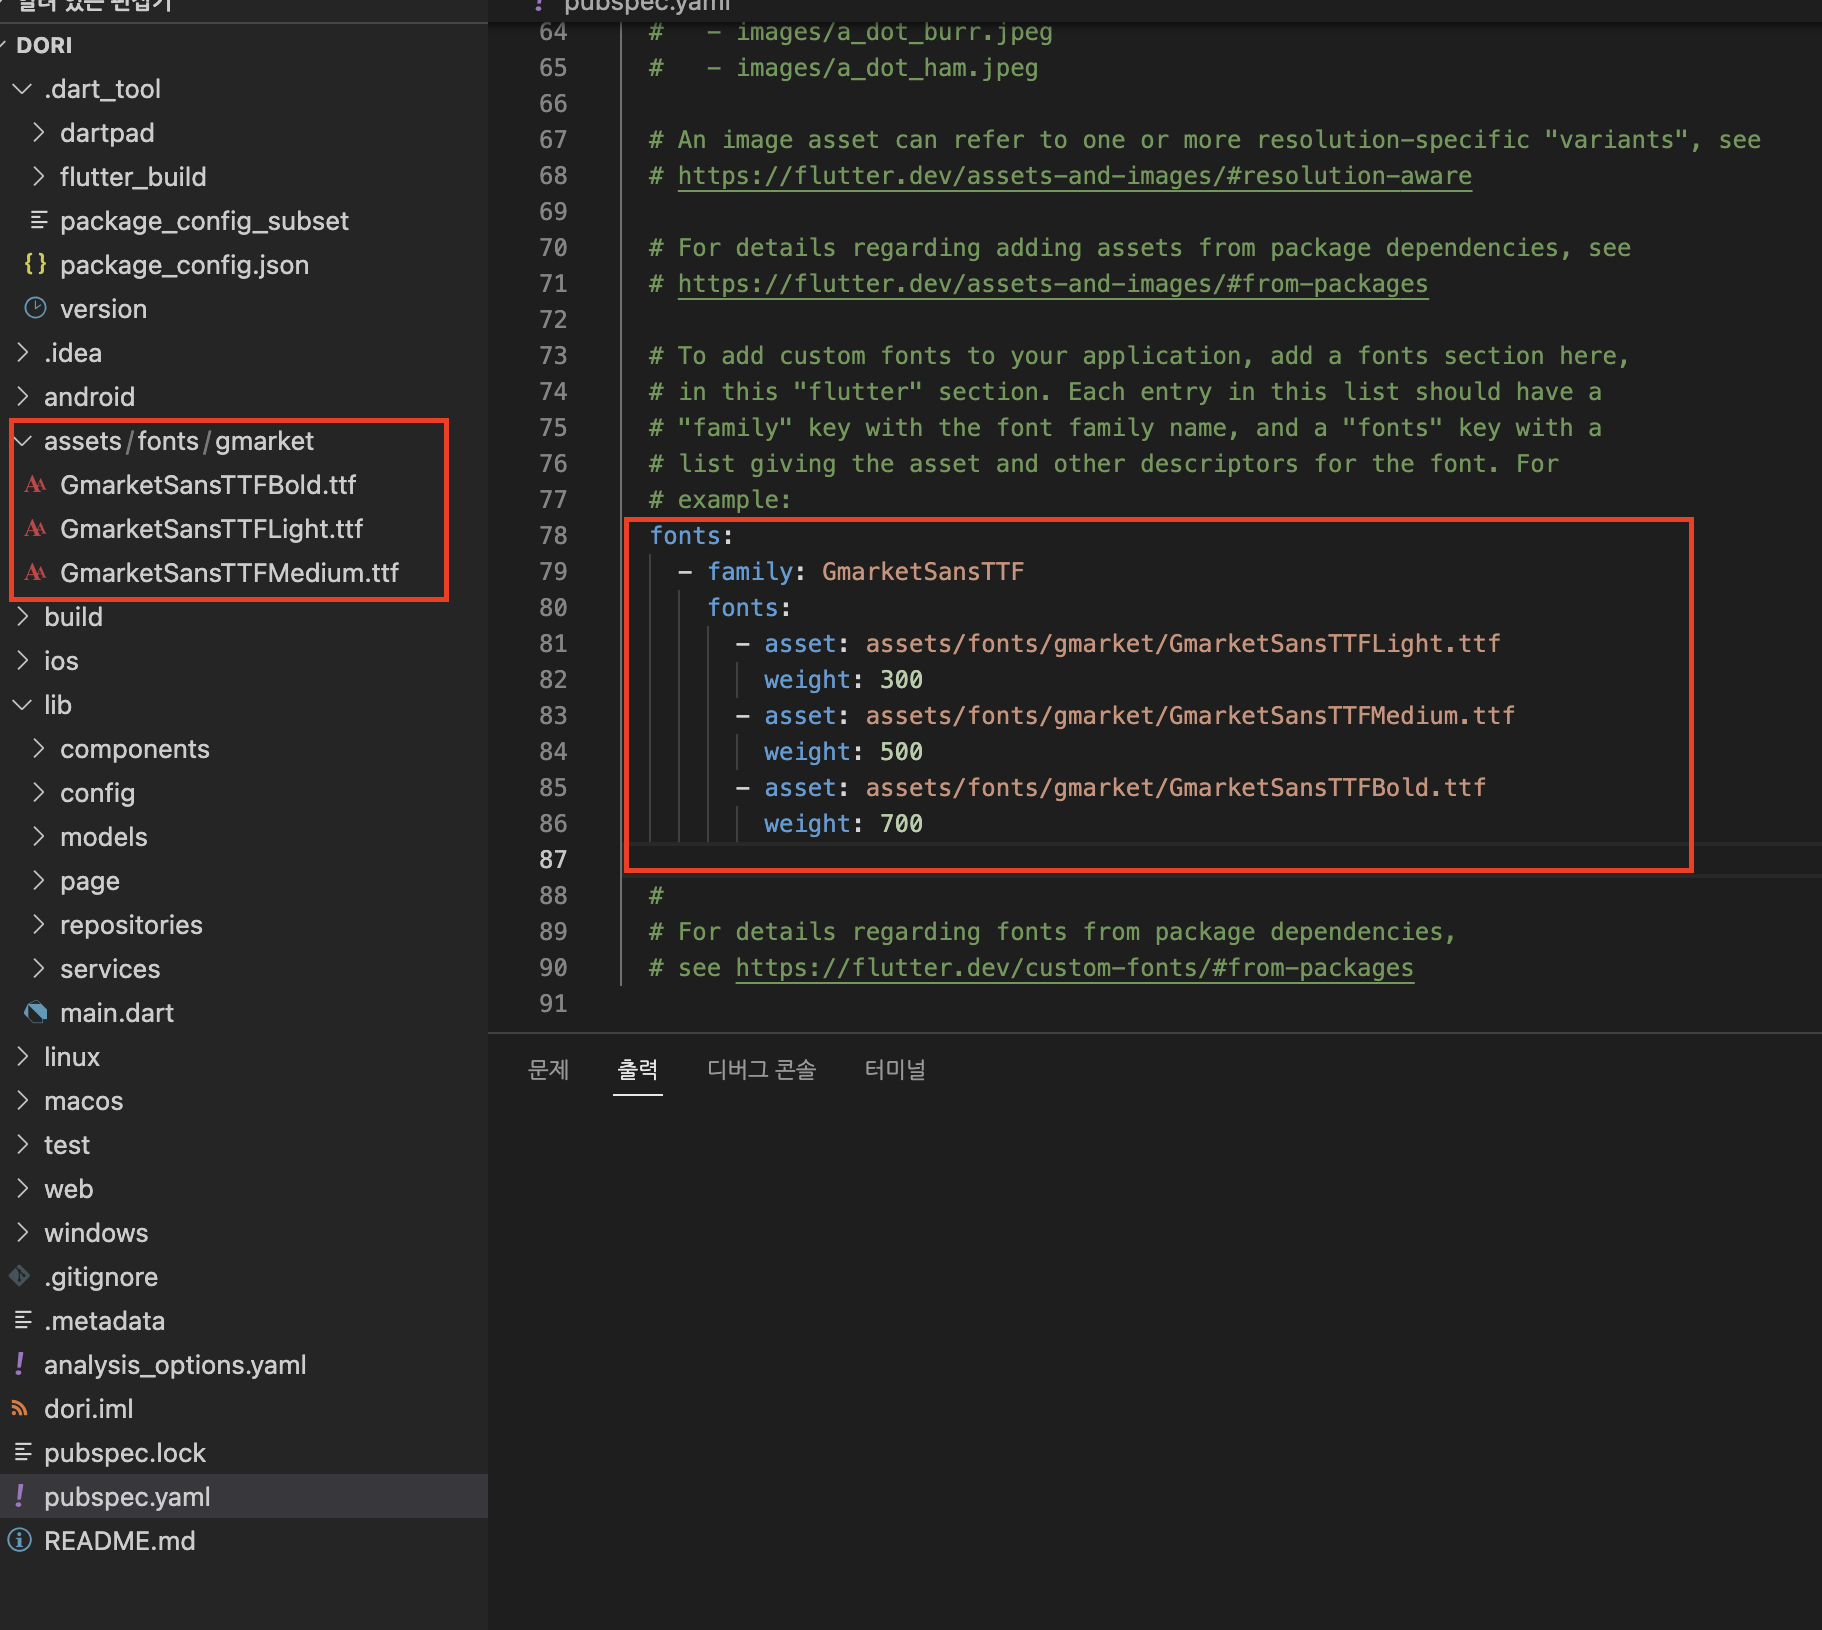Expand the page folder

click(x=38, y=881)
